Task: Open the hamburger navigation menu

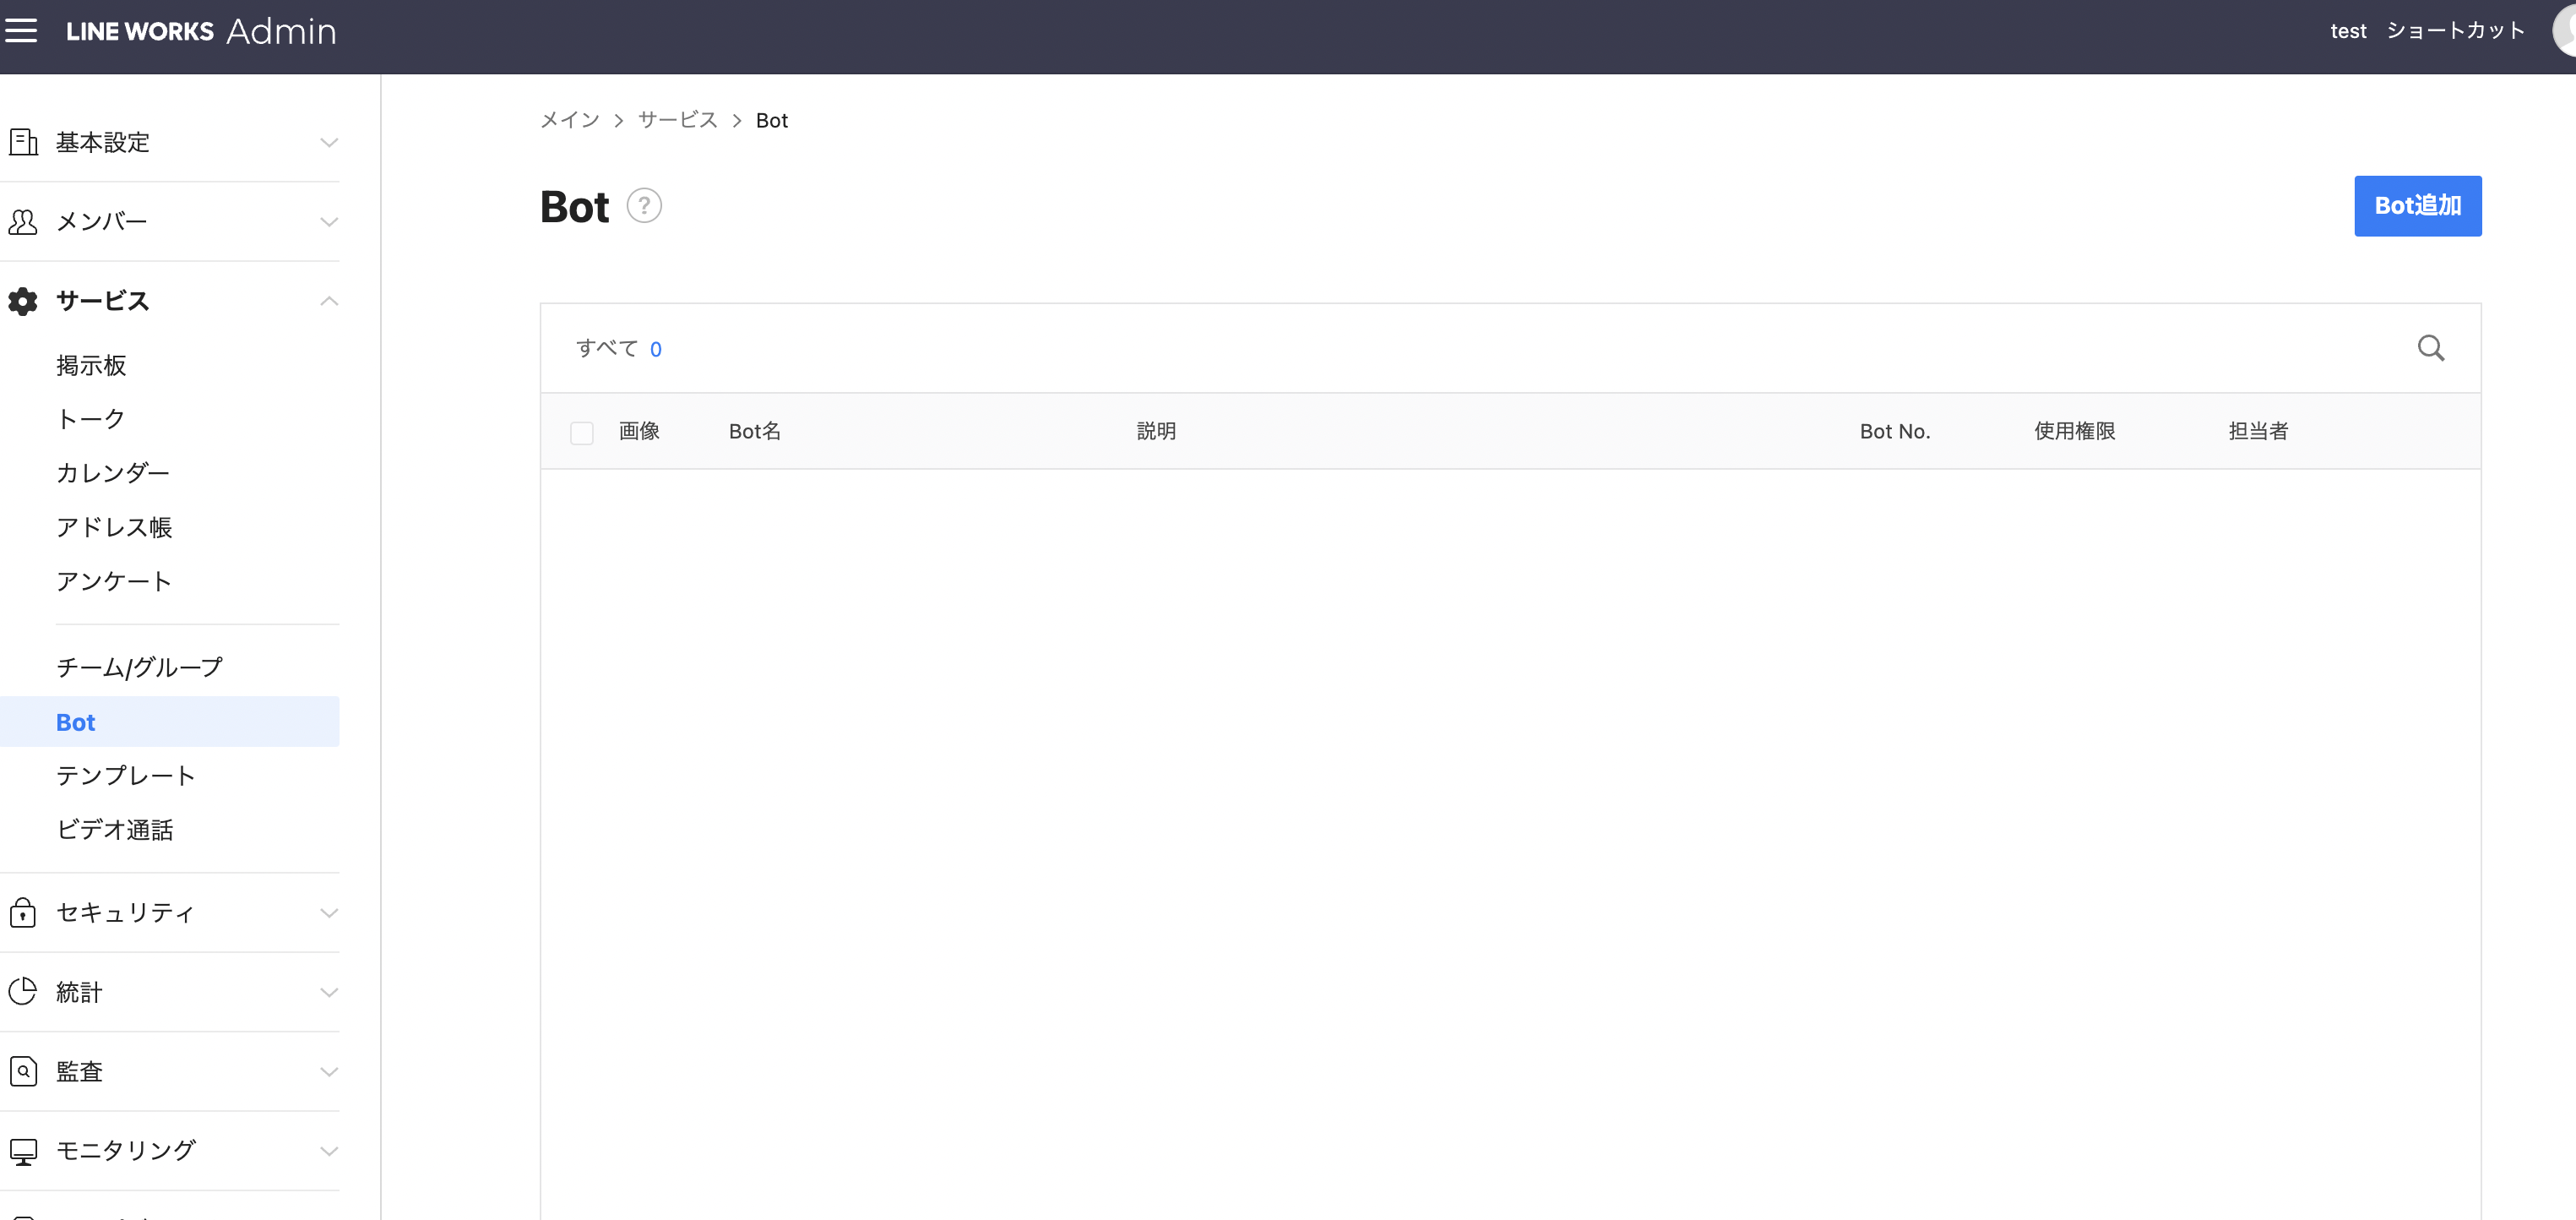Action: [23, 30]
